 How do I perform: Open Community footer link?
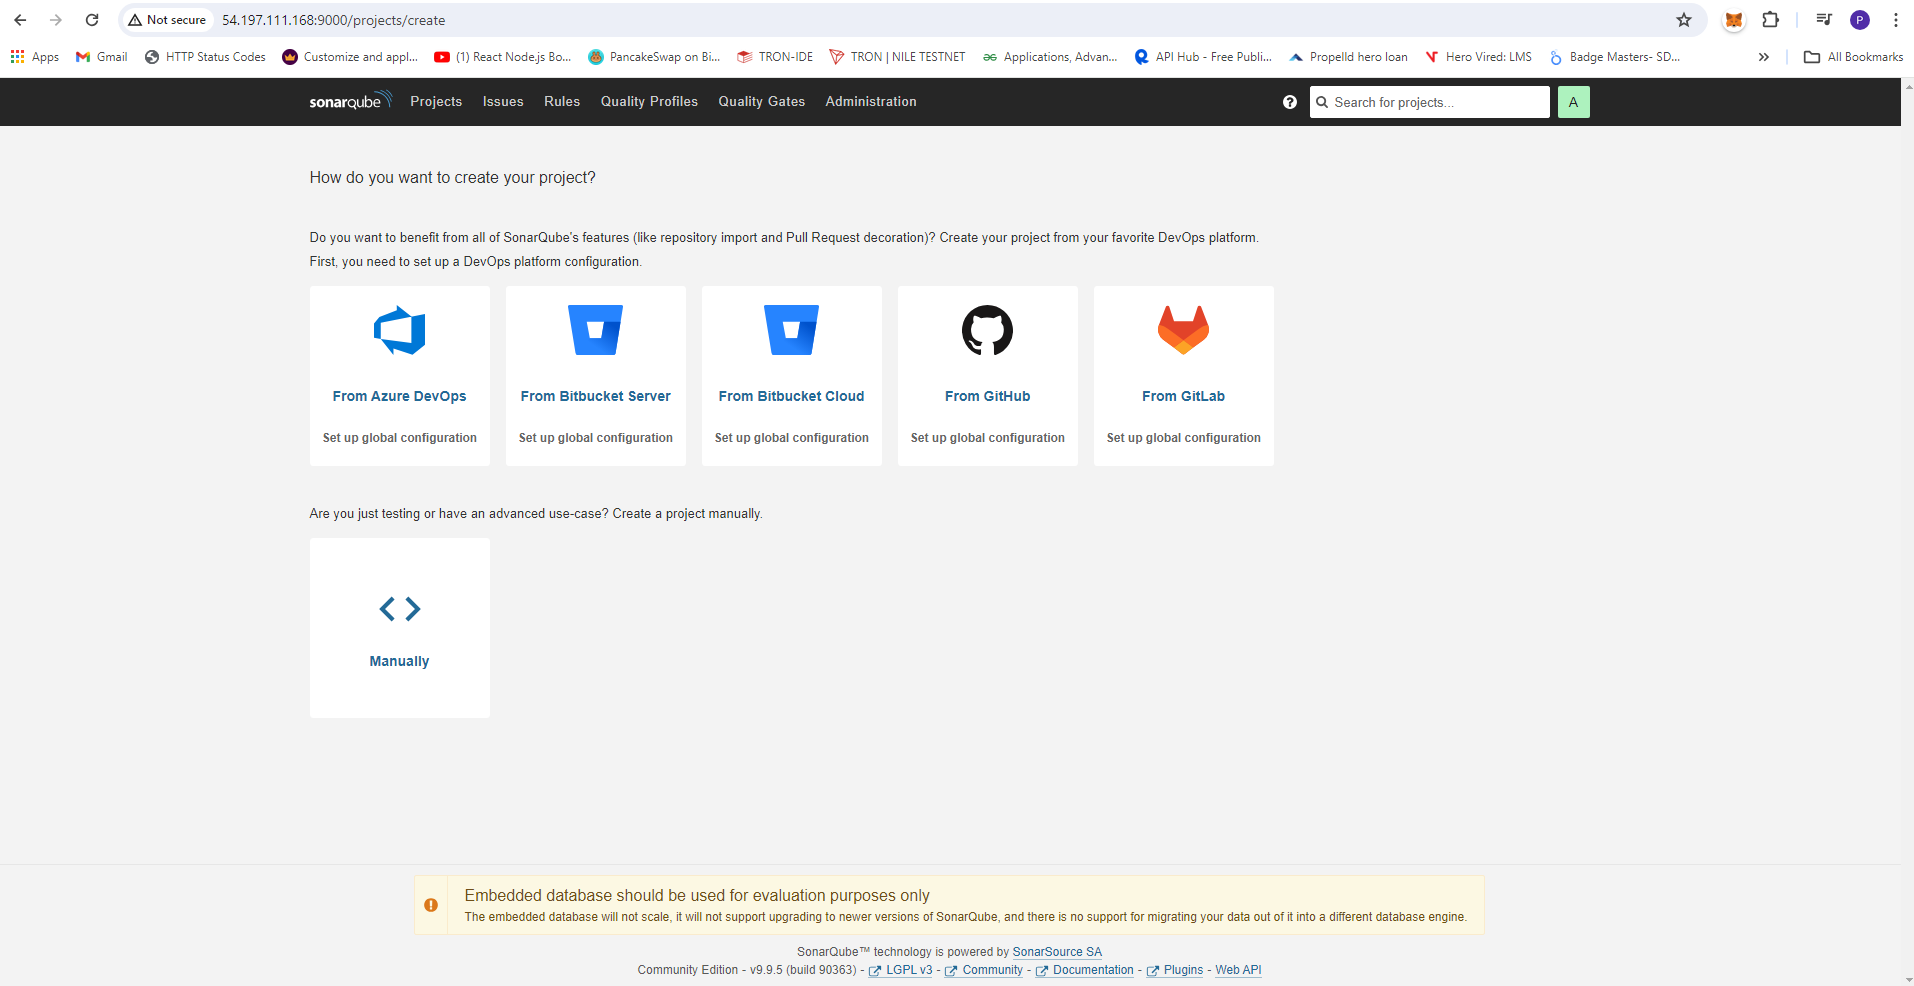point(992,970)
